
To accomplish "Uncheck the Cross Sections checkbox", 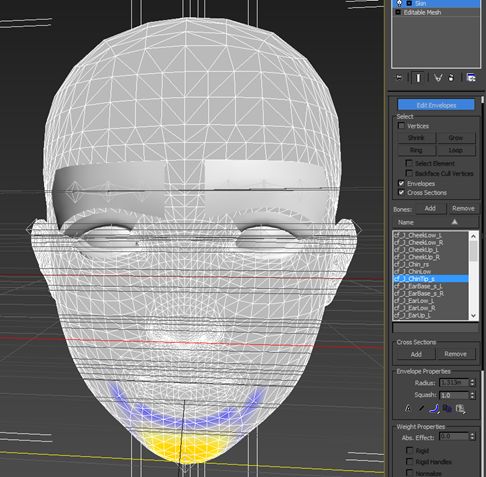I will click(x=401, y=192).
